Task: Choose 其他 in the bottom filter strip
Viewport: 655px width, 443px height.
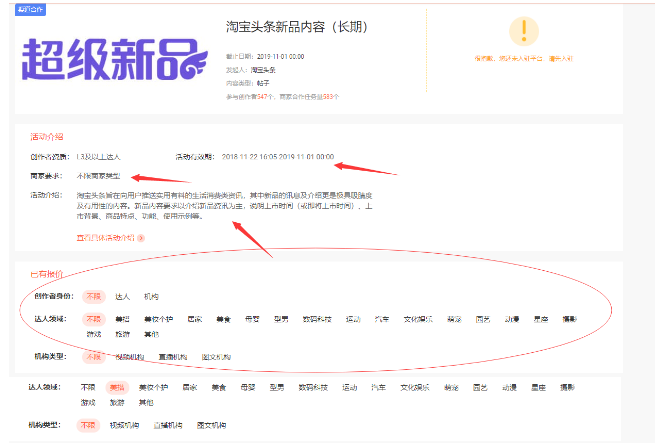Action: (146, 402)
